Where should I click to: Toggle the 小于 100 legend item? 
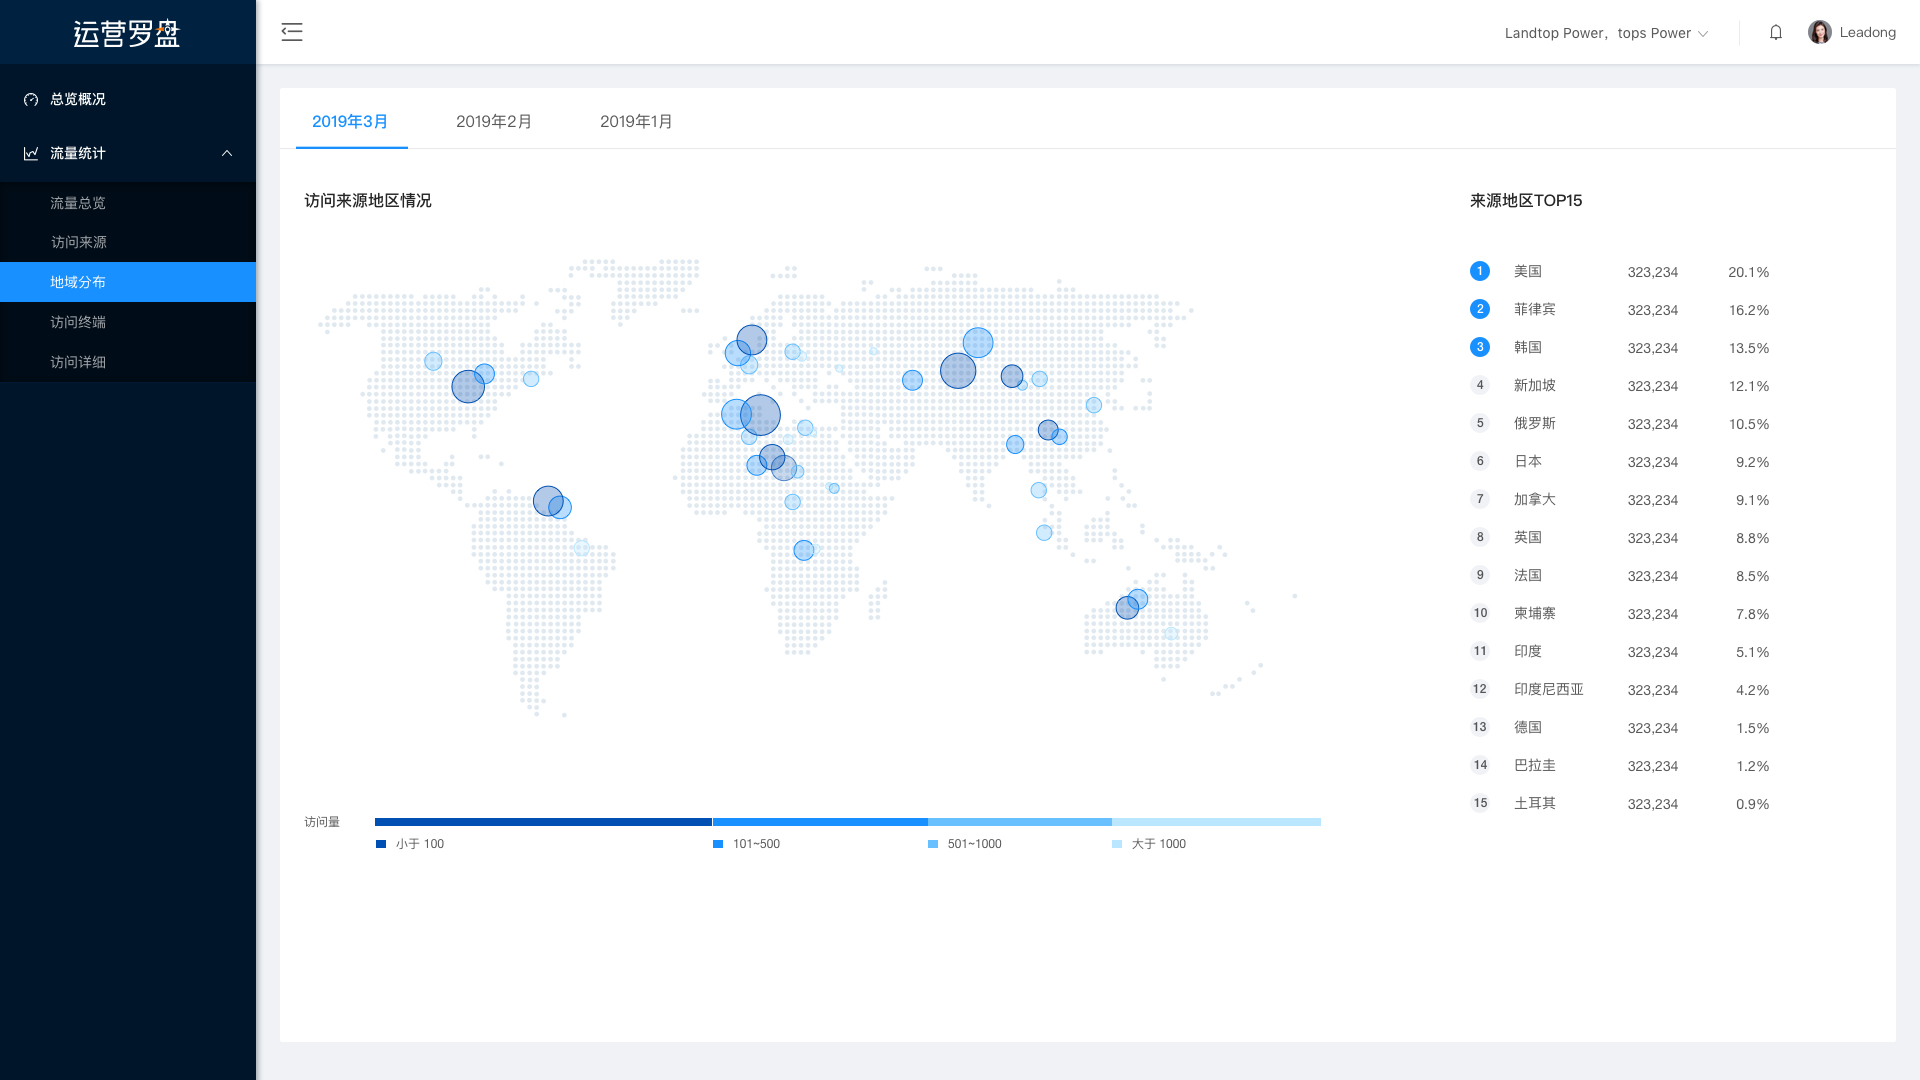[x=410, y=844]
